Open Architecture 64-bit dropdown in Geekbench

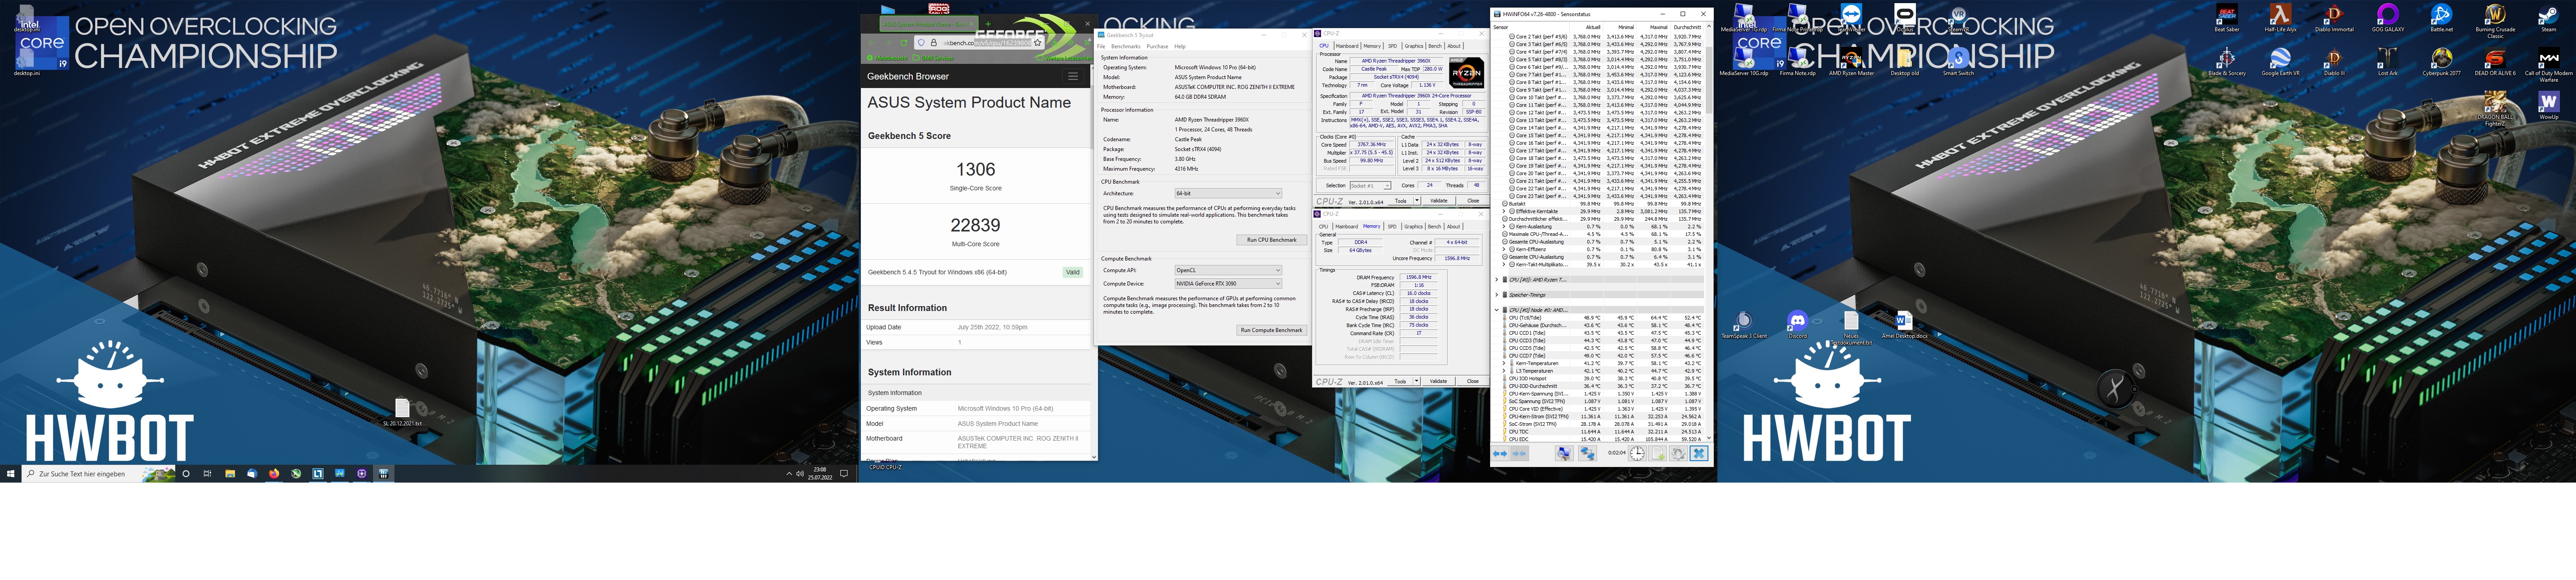tap(1228, 193)
